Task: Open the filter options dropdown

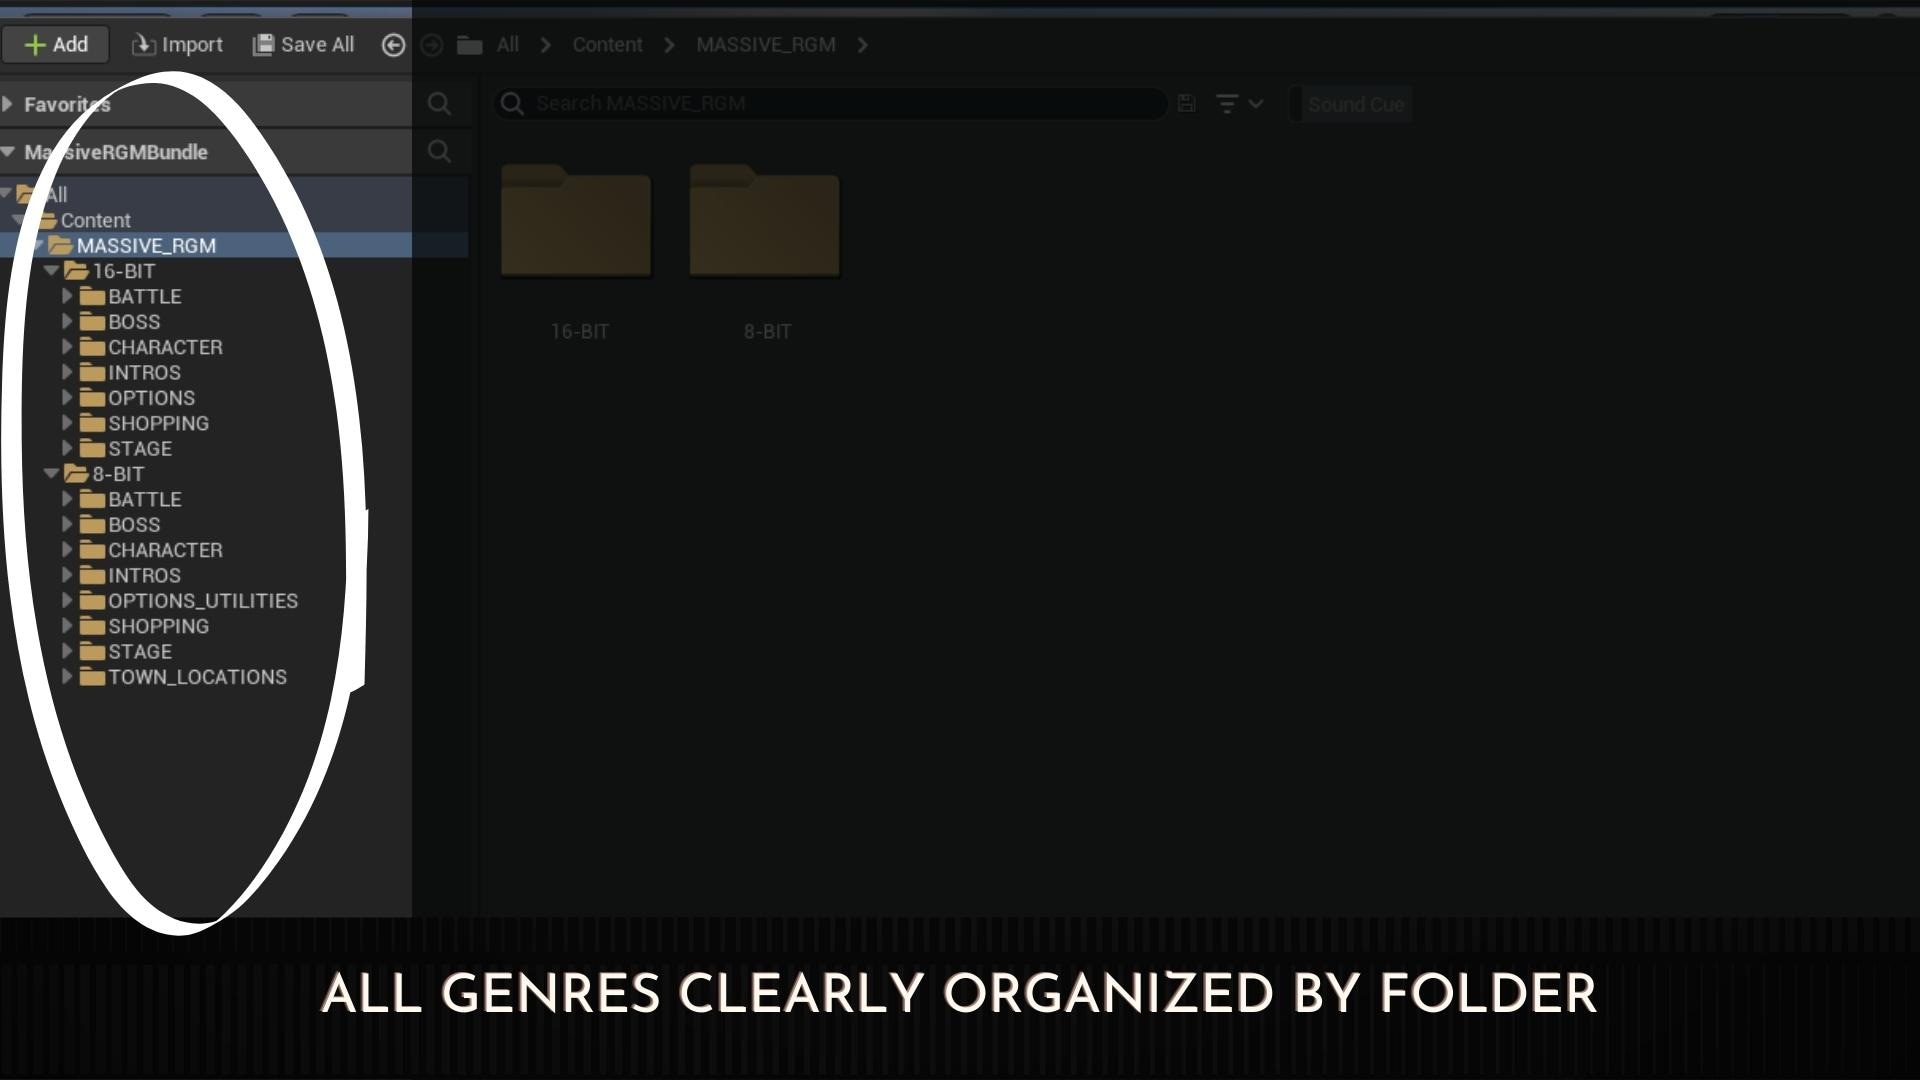Action: click(1239, 104)
